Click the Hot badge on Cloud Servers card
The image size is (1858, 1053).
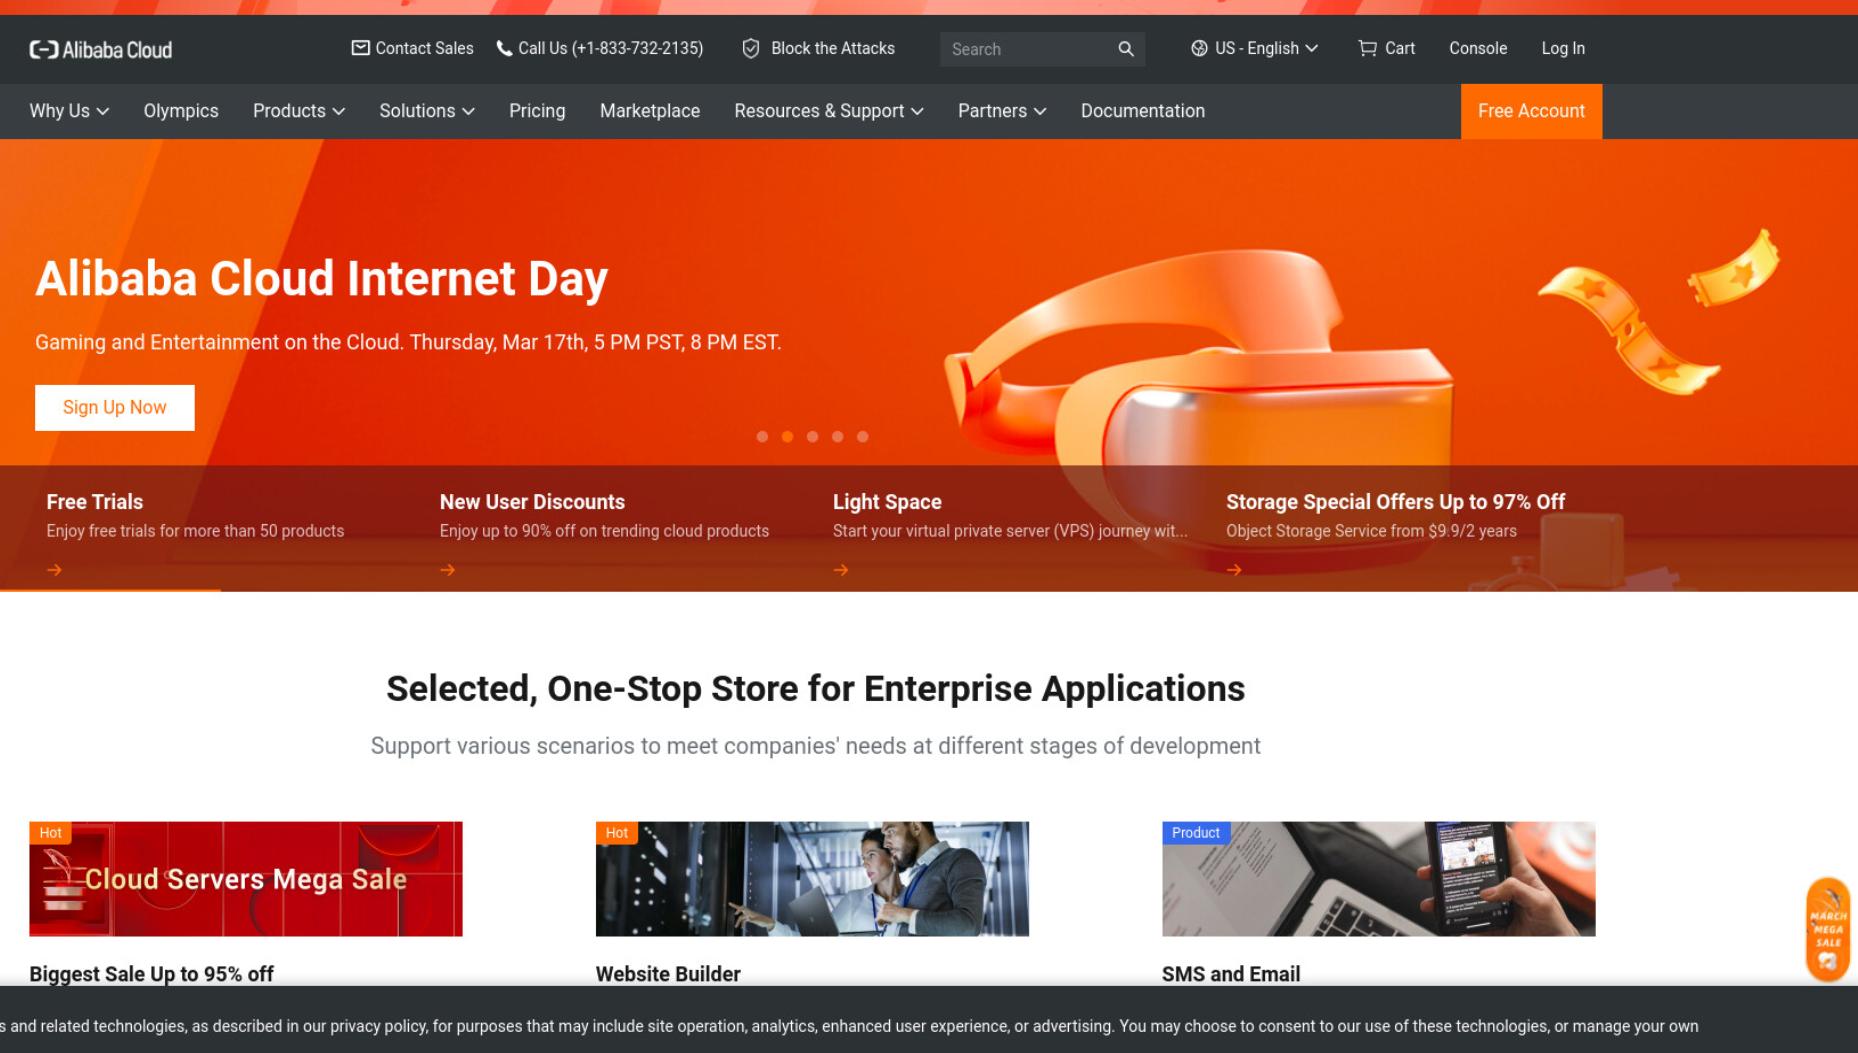tap(50, 833)
